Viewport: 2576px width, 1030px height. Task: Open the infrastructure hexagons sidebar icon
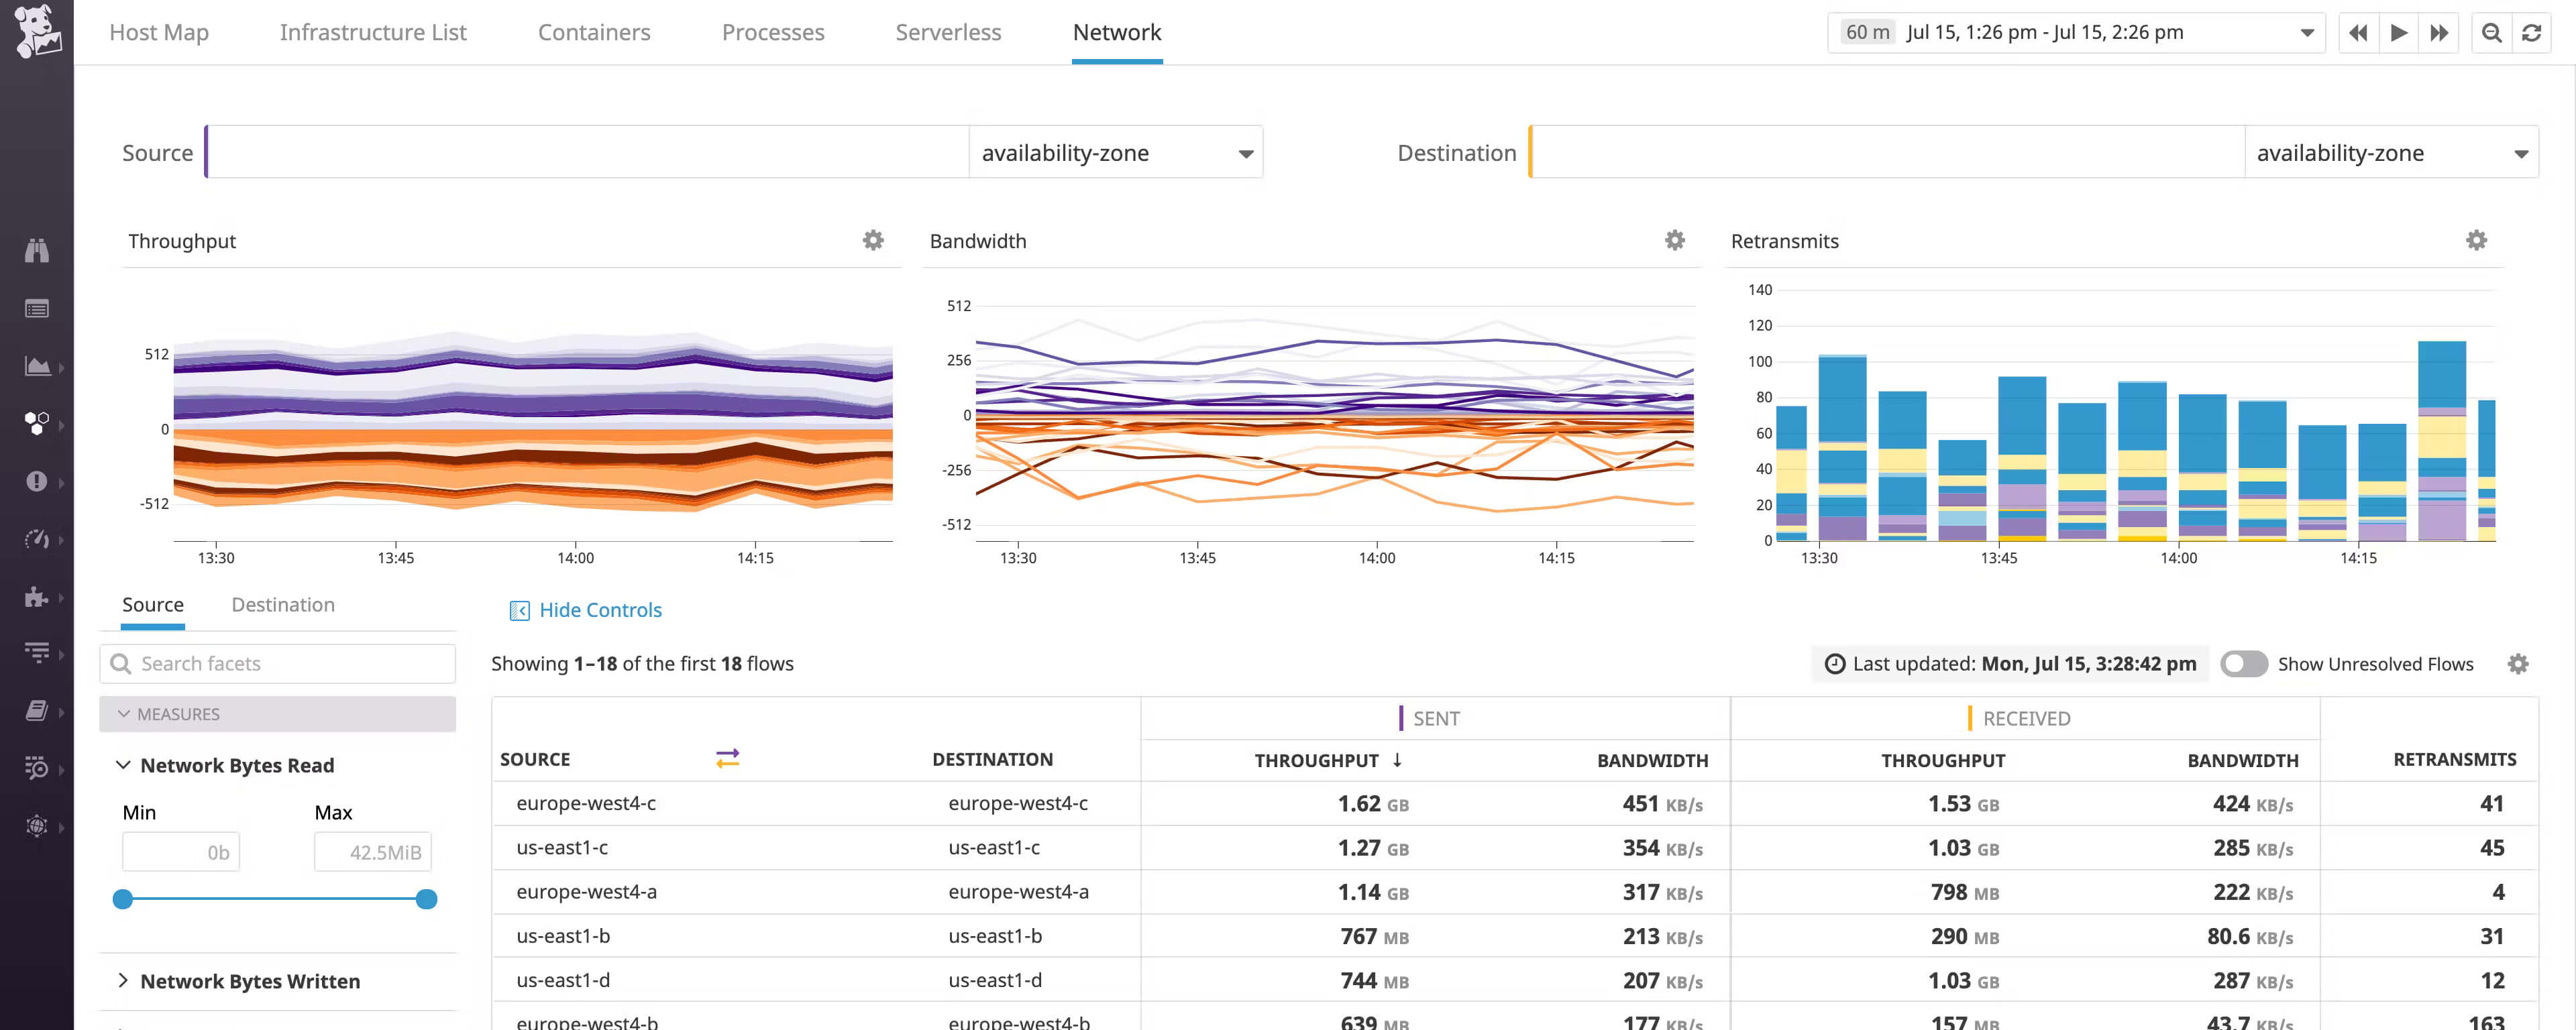pyautogui.click(x=37, y=424)
